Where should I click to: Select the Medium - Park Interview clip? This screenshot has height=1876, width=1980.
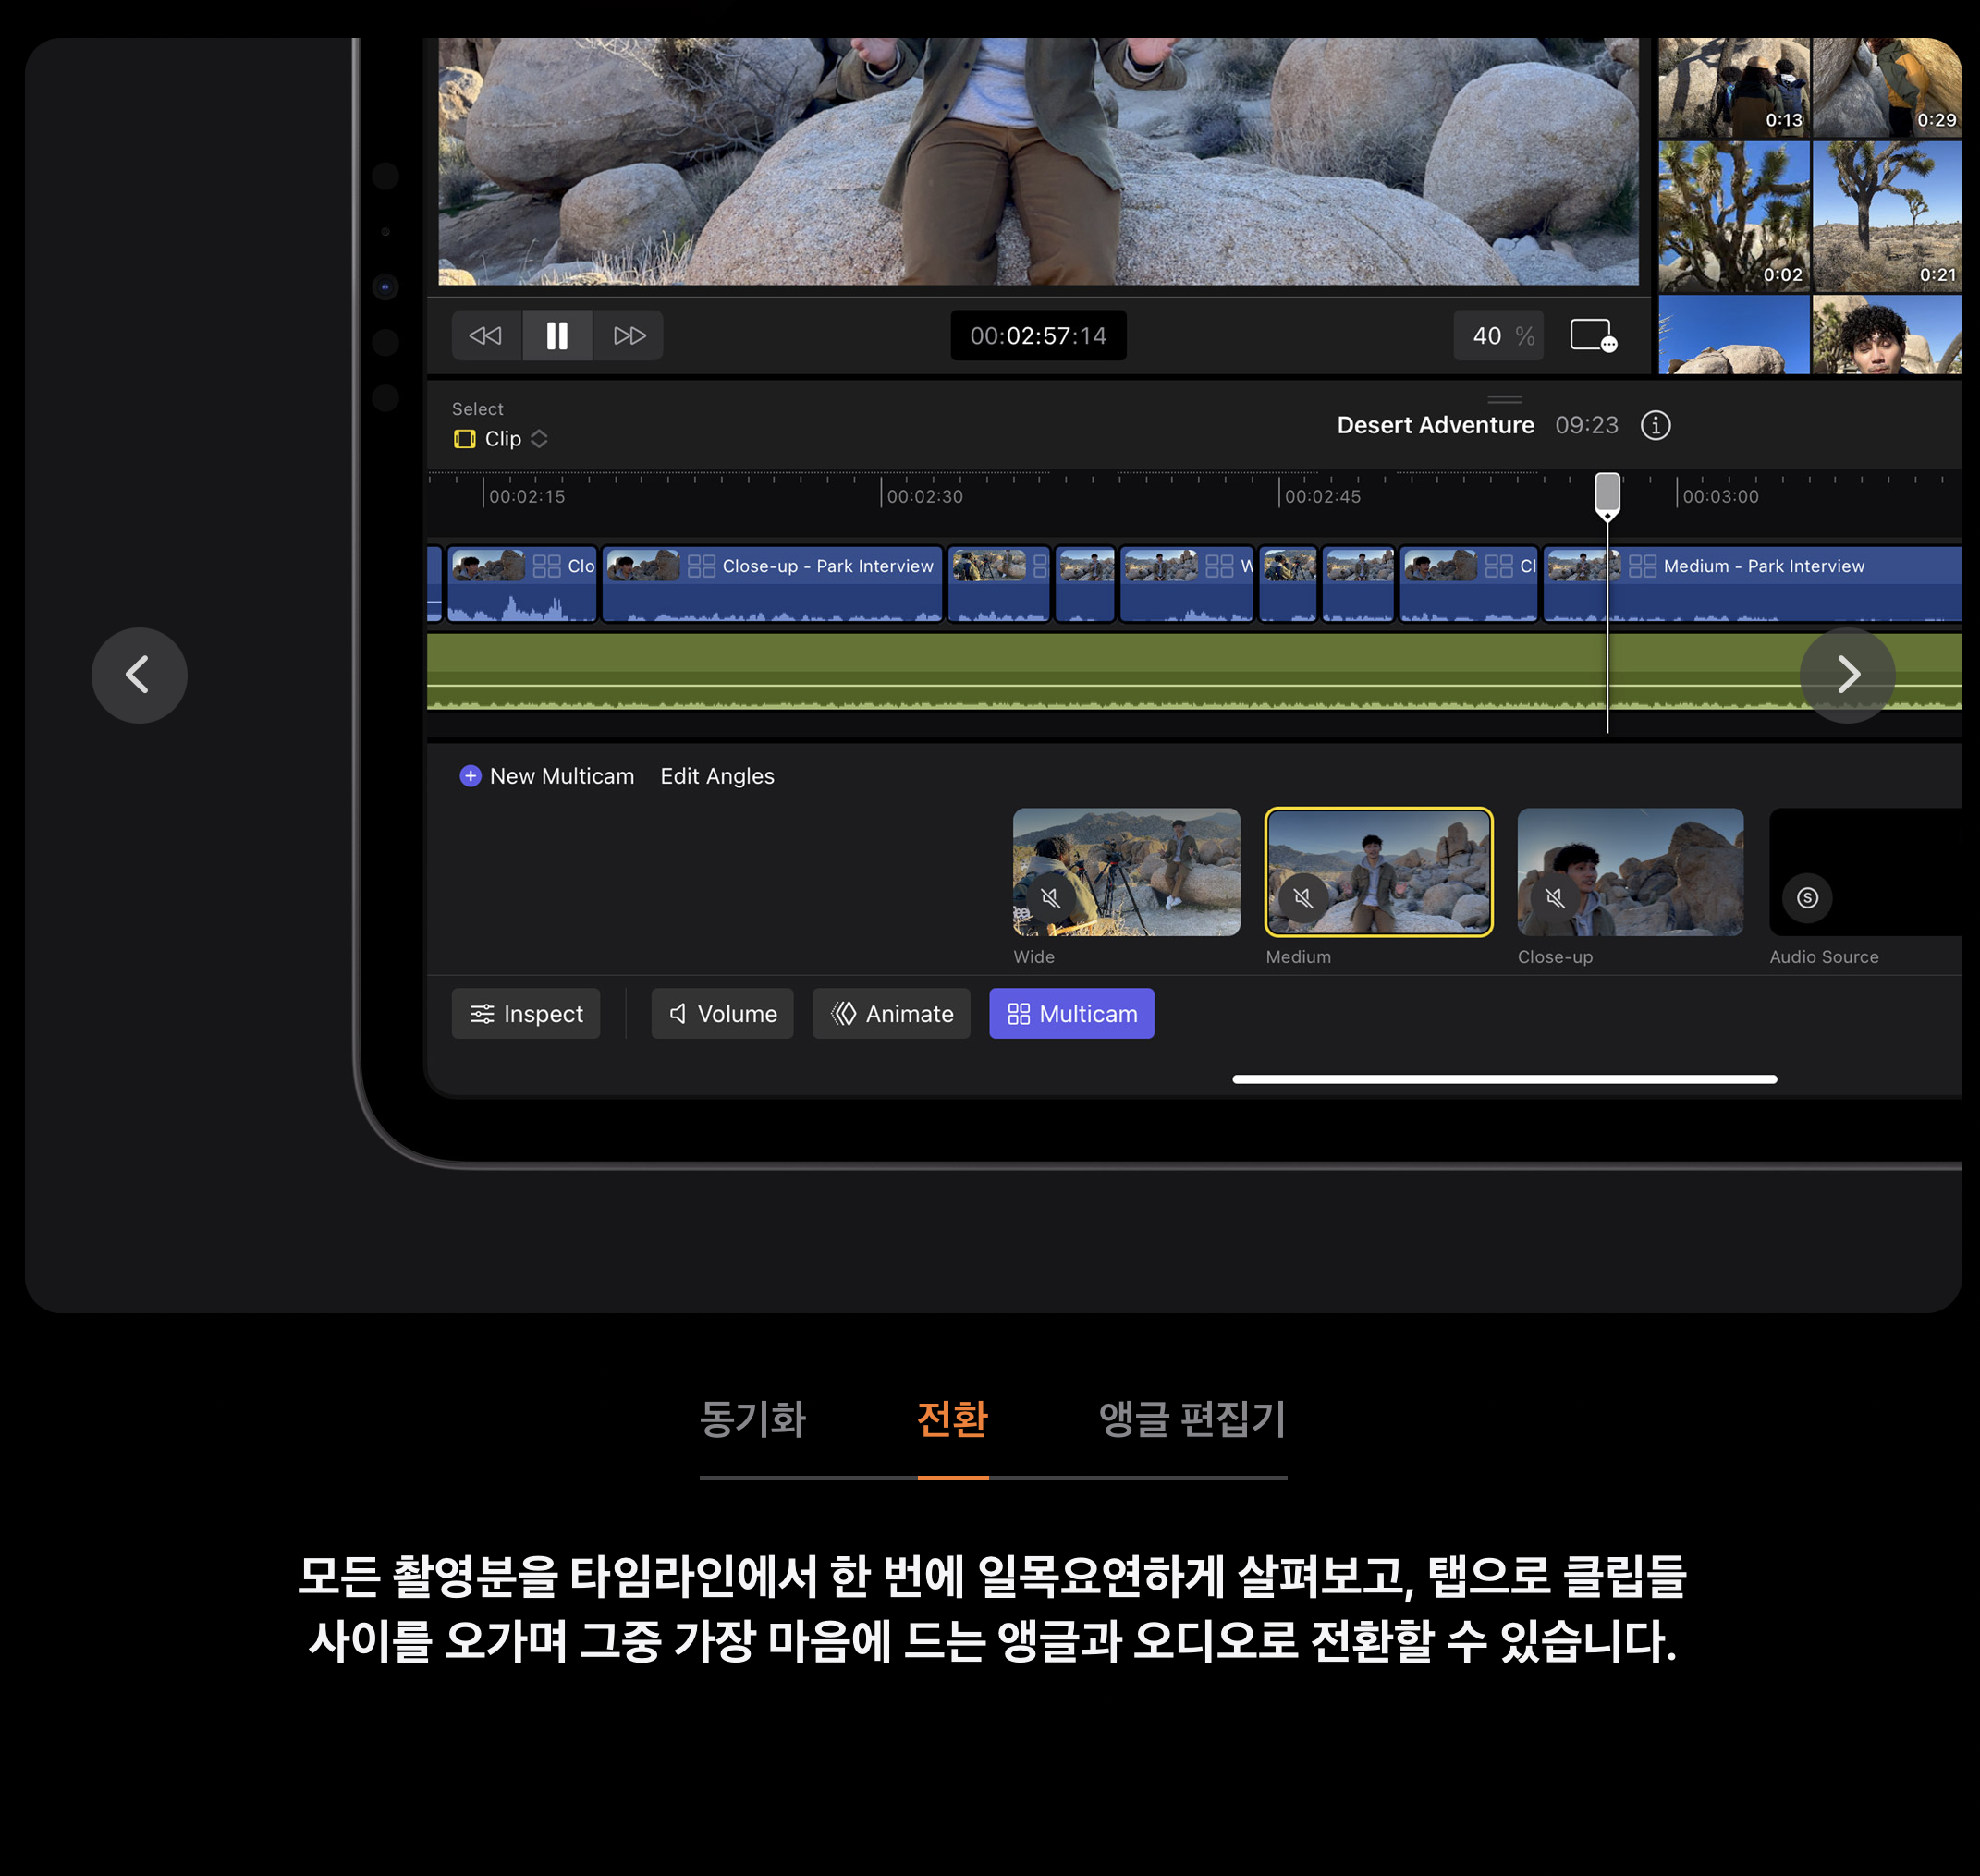[1752, 584]
